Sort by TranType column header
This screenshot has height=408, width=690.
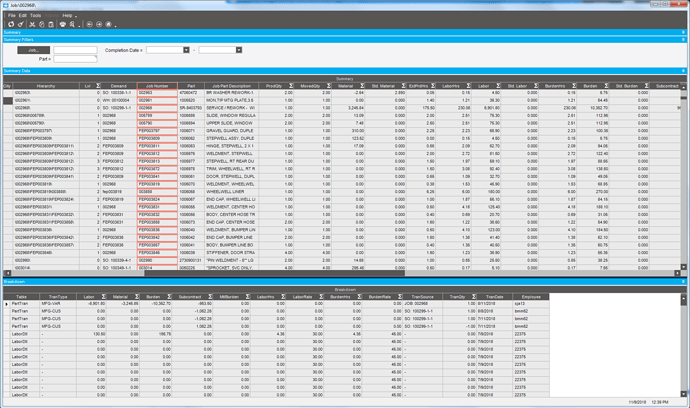click(58, 297)
